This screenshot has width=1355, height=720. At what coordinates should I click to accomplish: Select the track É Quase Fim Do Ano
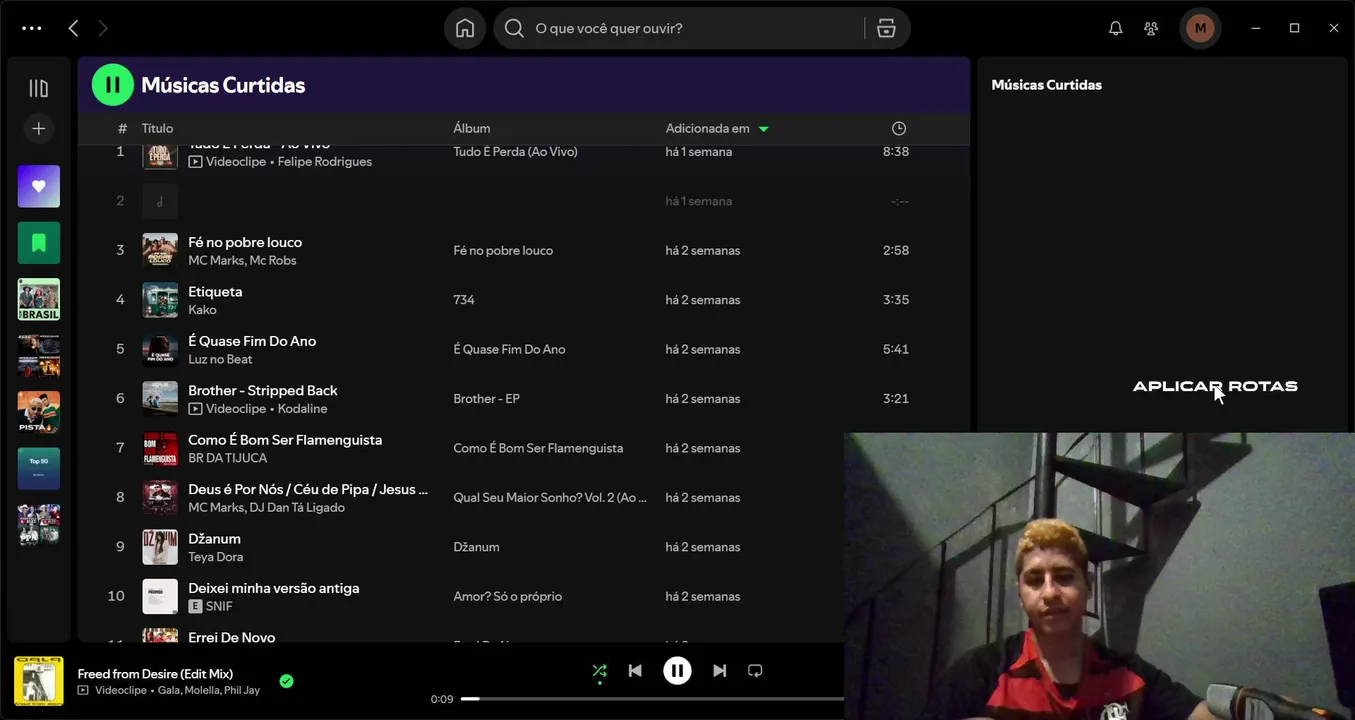click(252, 341)
